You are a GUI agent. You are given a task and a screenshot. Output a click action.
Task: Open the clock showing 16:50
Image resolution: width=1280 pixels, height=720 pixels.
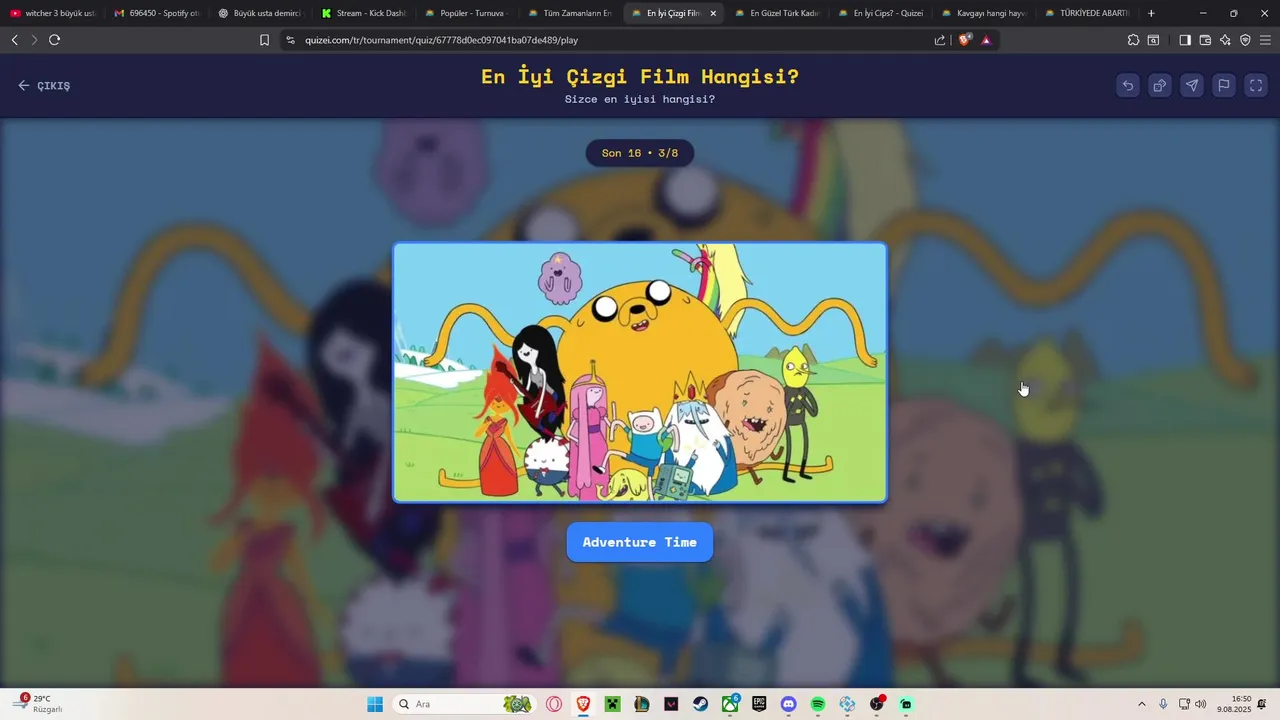pos(1234,704)
